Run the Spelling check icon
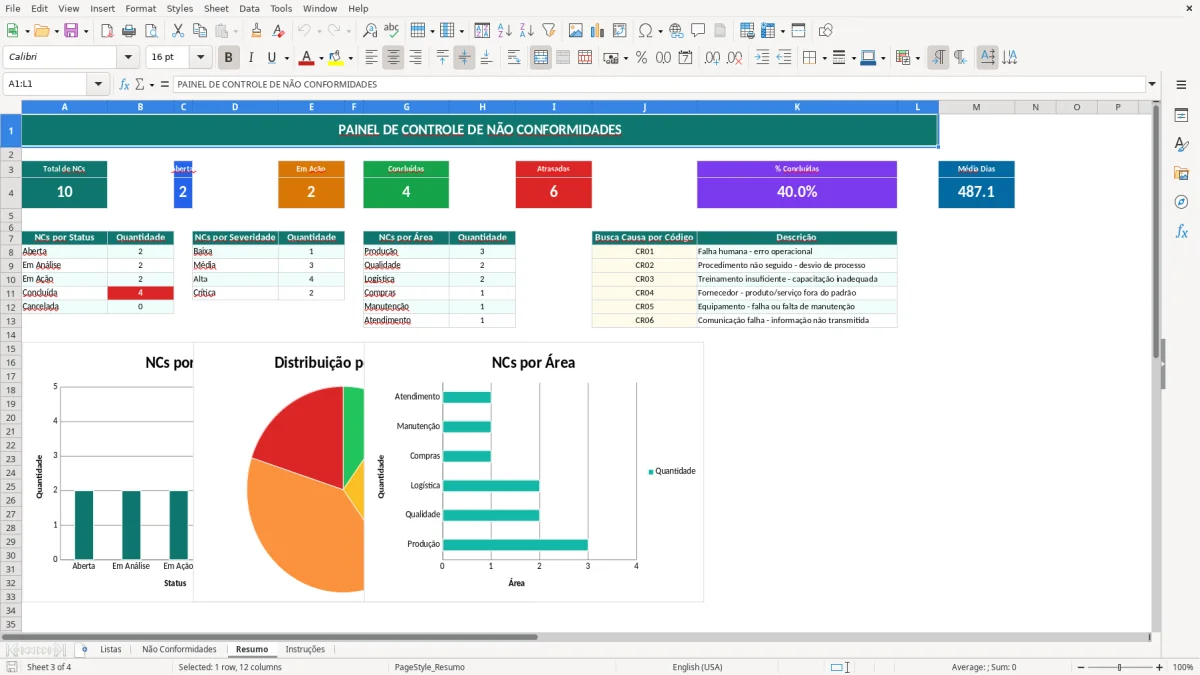Screen dimensions: 1200x675 (391, 31)
